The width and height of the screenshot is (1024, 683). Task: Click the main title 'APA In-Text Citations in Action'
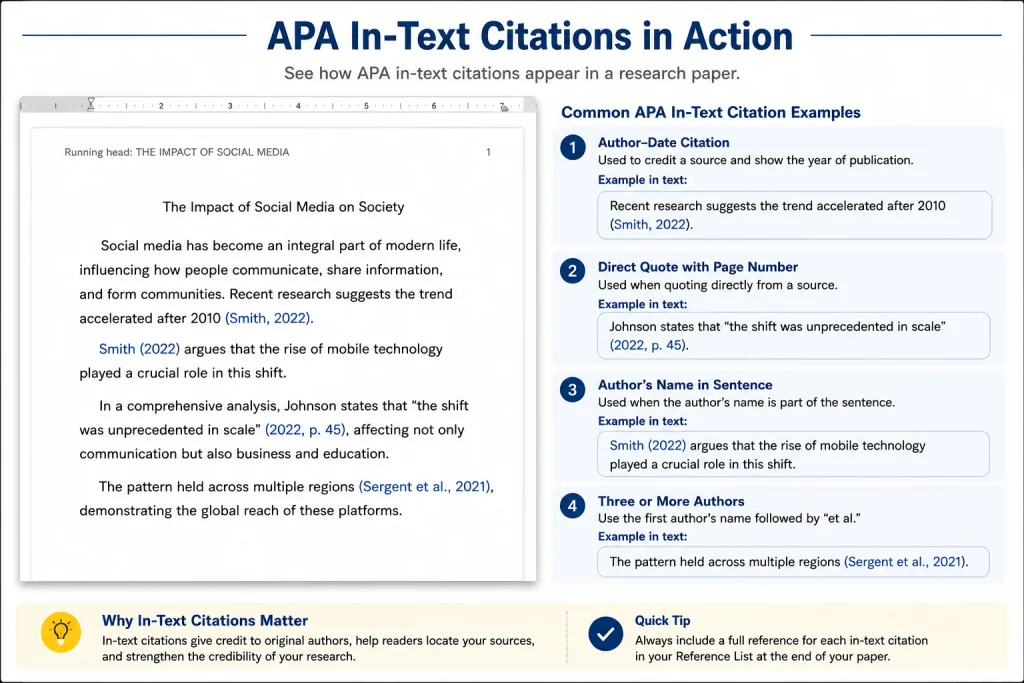point(530,36)
